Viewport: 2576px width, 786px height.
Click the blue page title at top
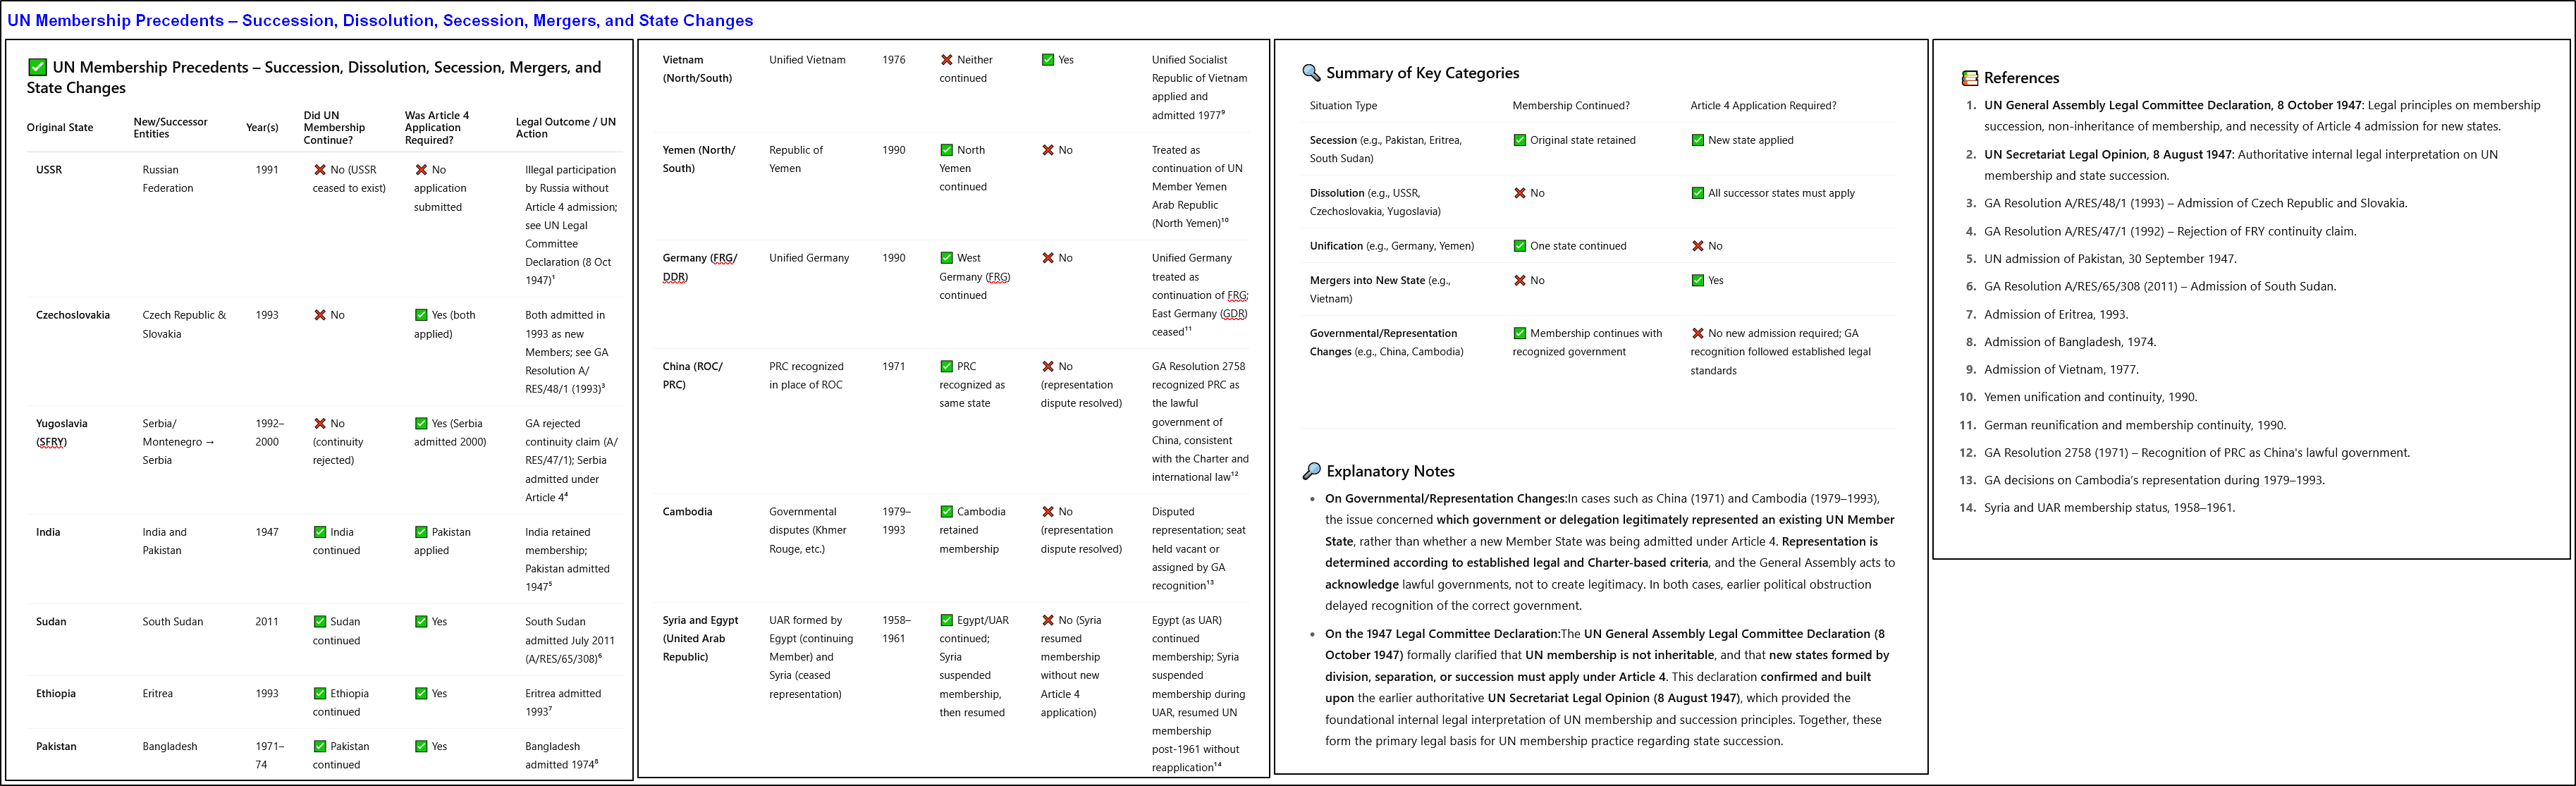(380, 20)
